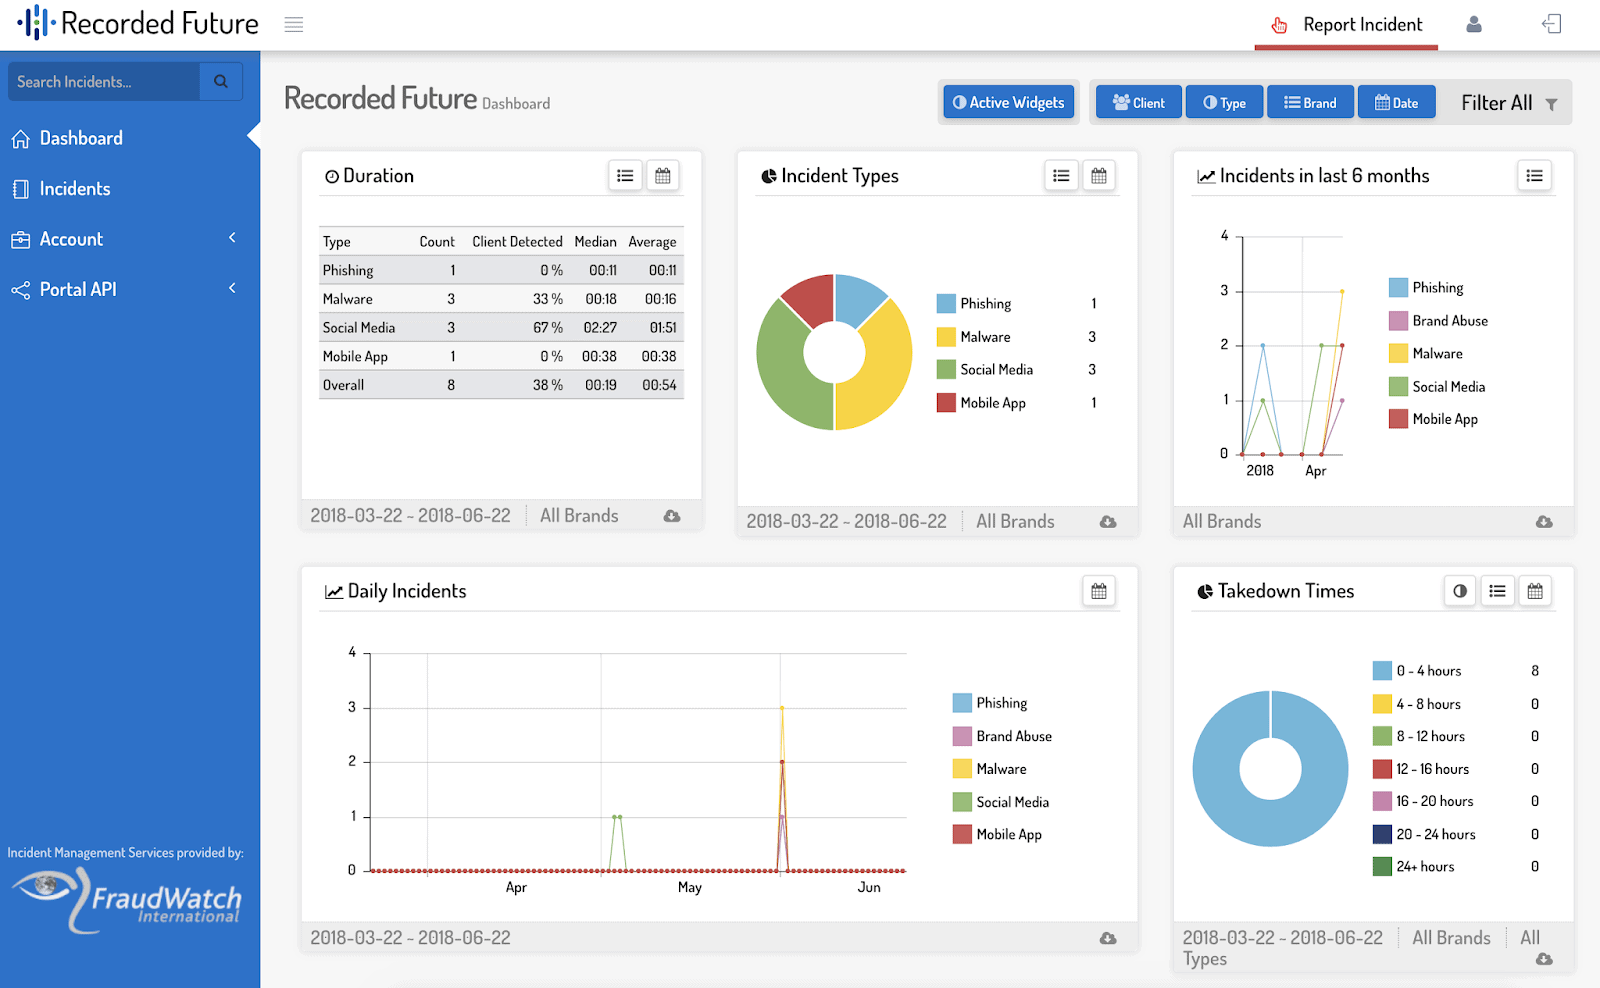Screen dimensions: 1600x988
Task: Open the Filter All dropdown
Action: (1508, 103)
